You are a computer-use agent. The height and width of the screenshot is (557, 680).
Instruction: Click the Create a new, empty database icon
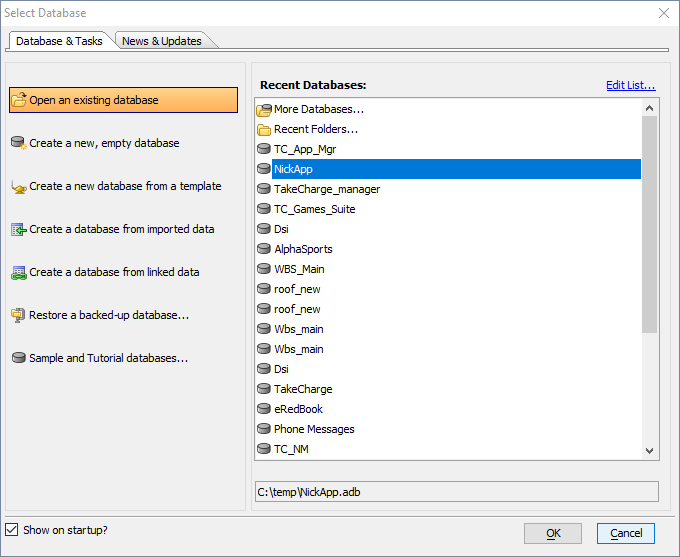[x=19, y=143]
